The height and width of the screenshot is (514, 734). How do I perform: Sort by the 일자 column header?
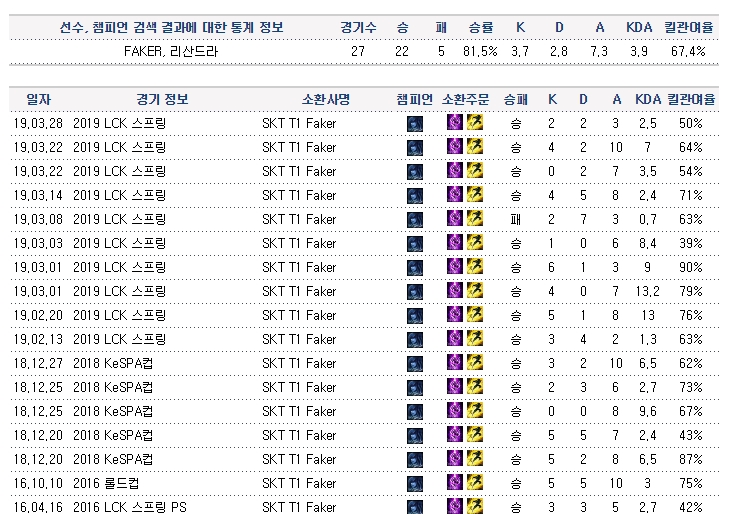(38, 99)
